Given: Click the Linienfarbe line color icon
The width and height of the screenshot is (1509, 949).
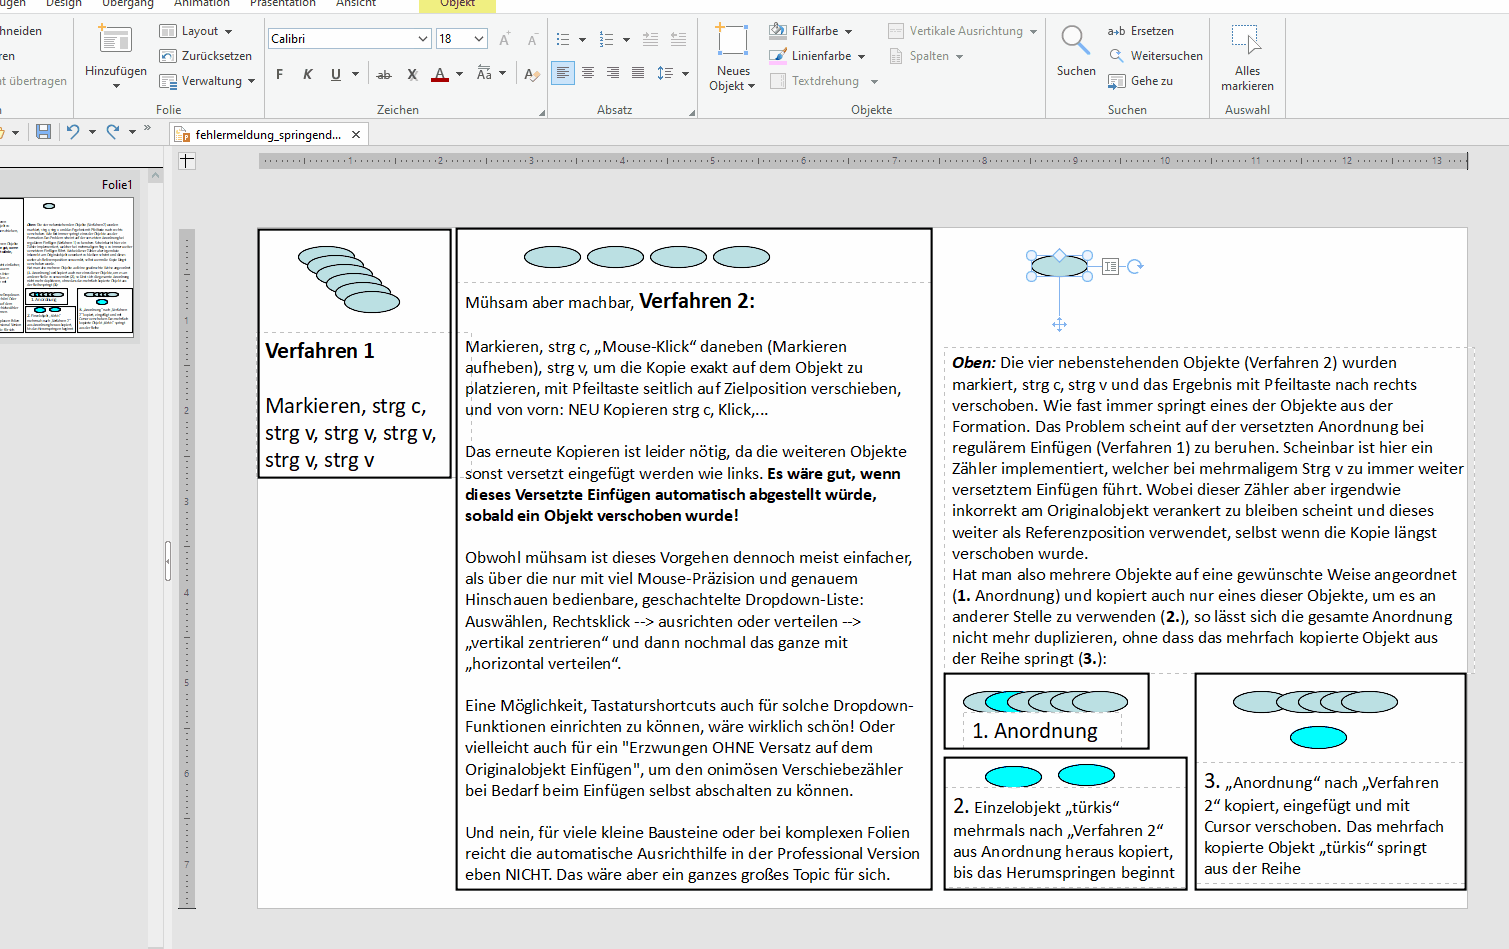Looking at the screenshot, I should tap(777, 56).
